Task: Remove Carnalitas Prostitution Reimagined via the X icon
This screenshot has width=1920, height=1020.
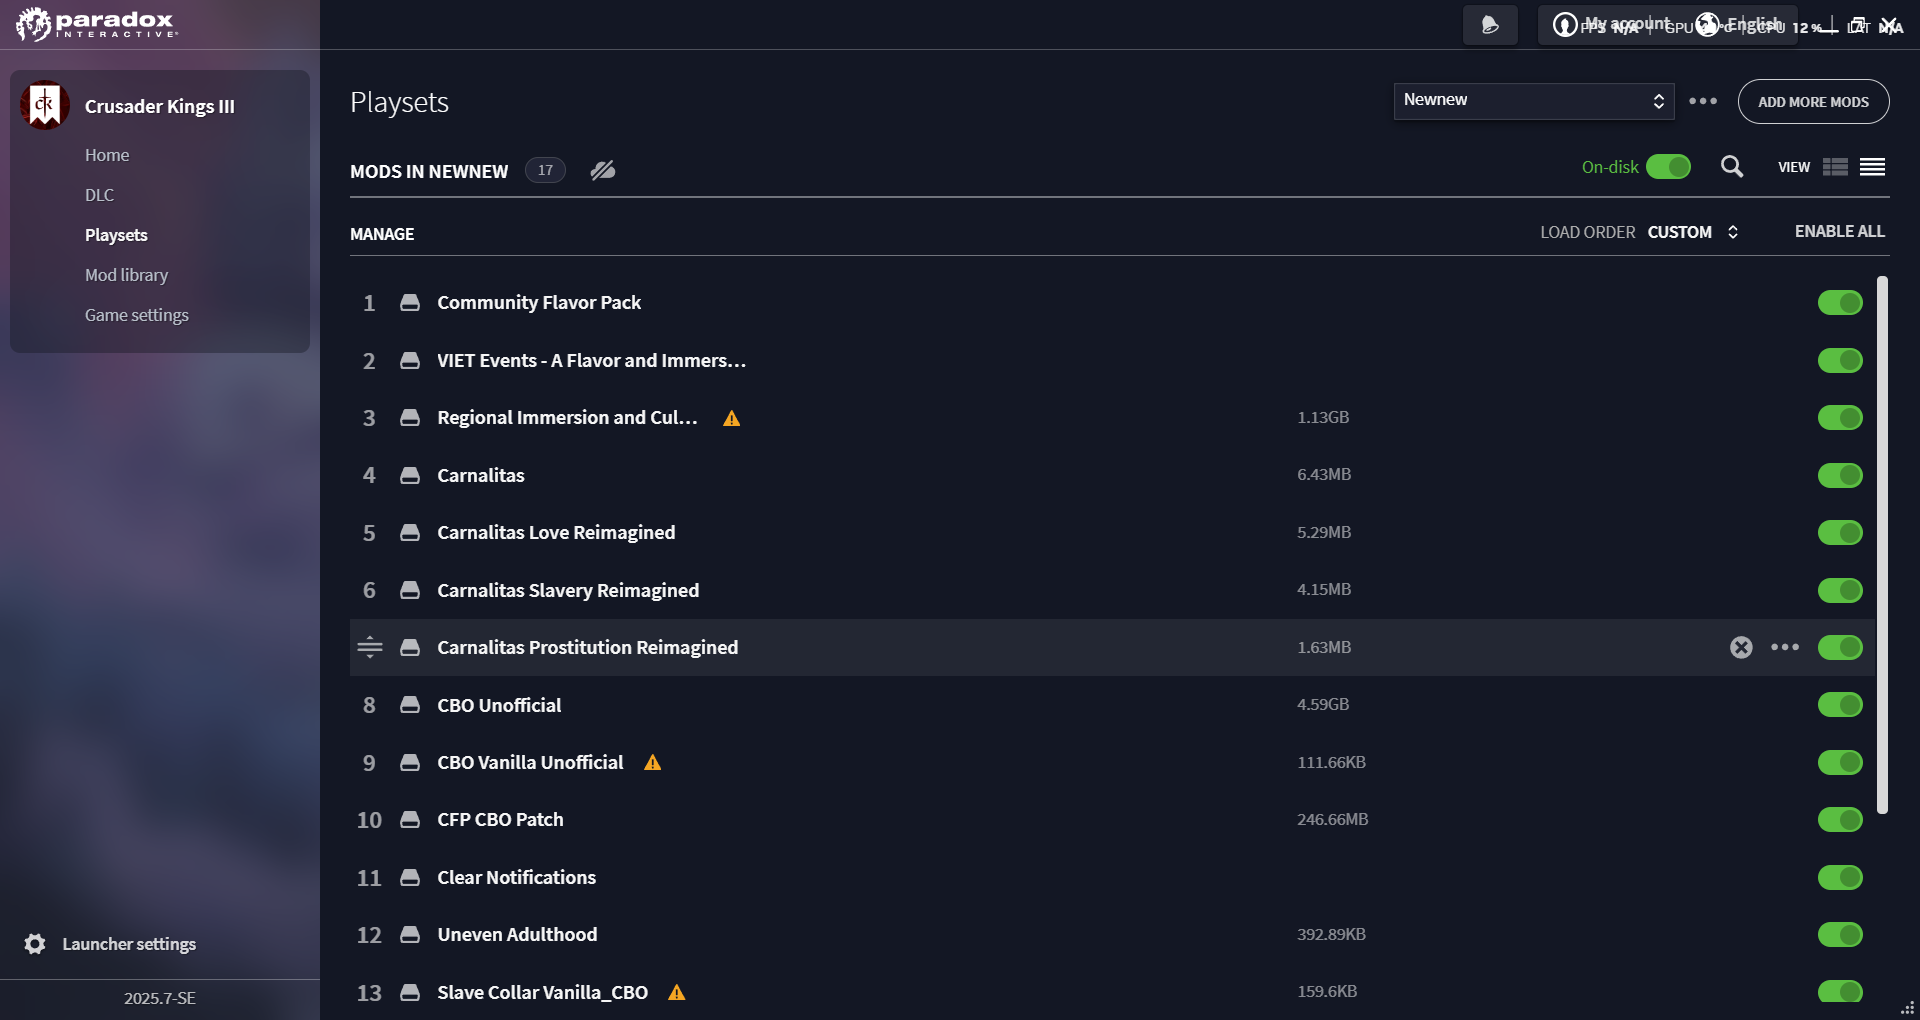Action: 1741,647
